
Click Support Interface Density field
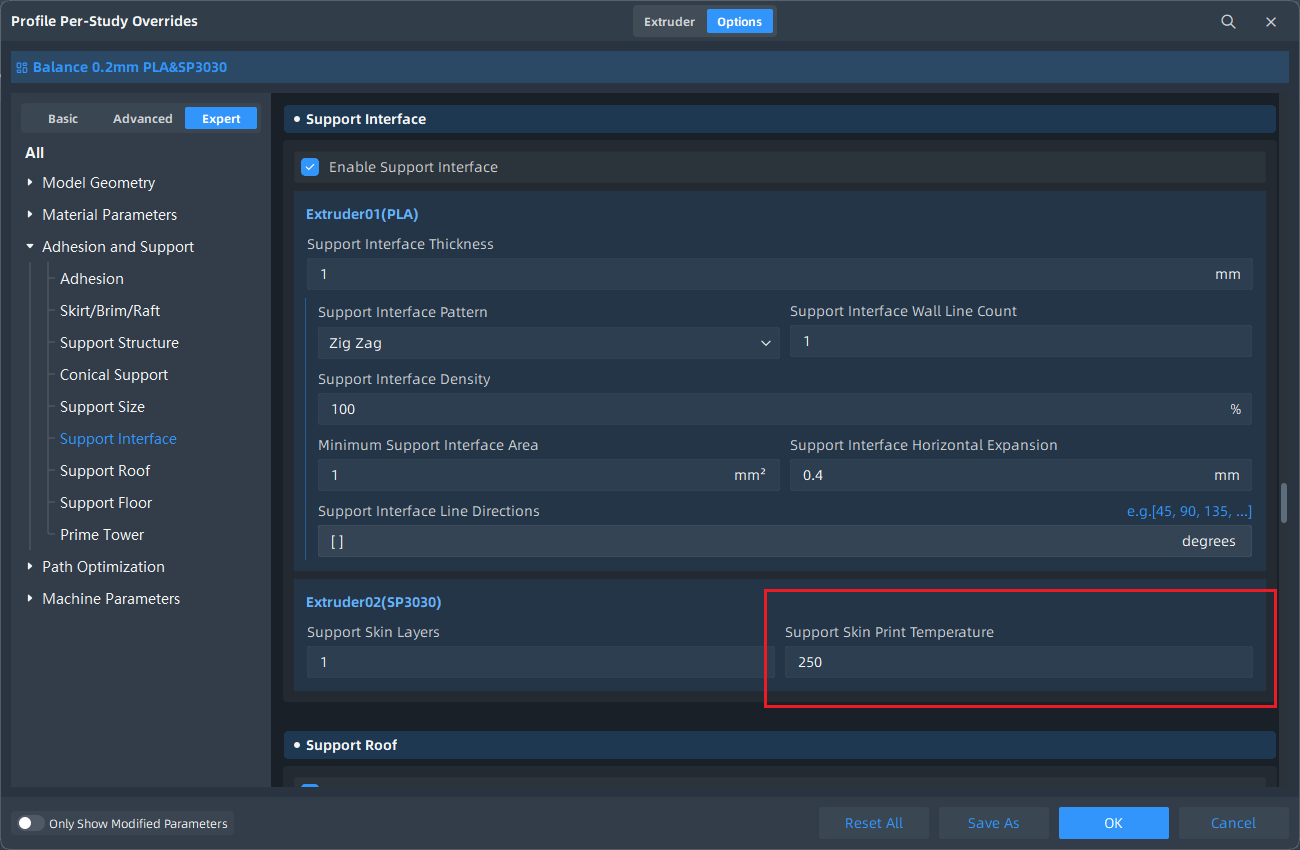pyautogui.click(x=784, y=408)
